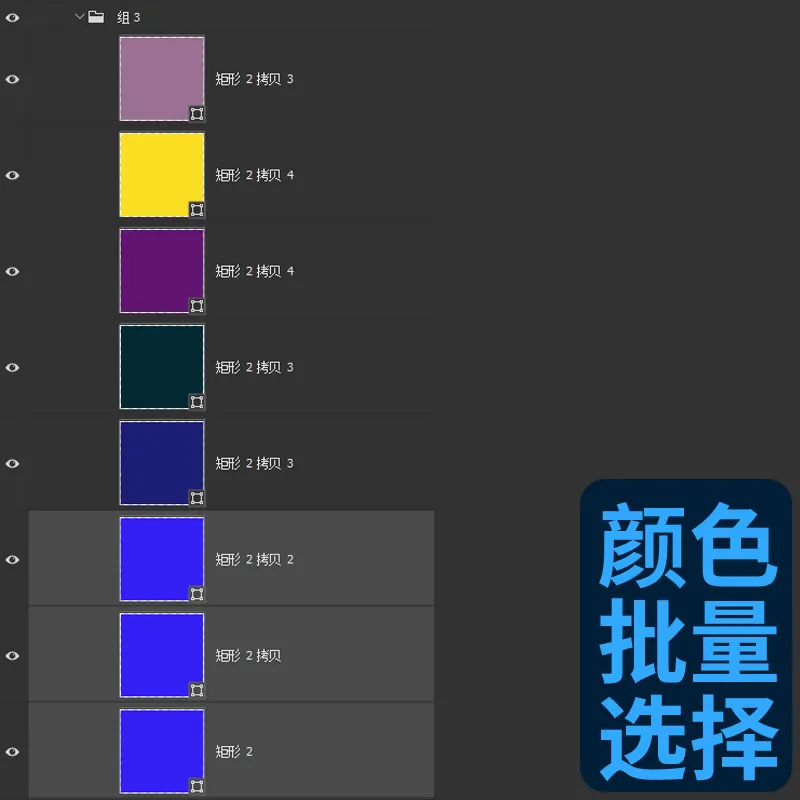Hide the yellow 矩形 2 拷贝 4 layer
The height and width of the screenshot is (800, 800).
12,174
